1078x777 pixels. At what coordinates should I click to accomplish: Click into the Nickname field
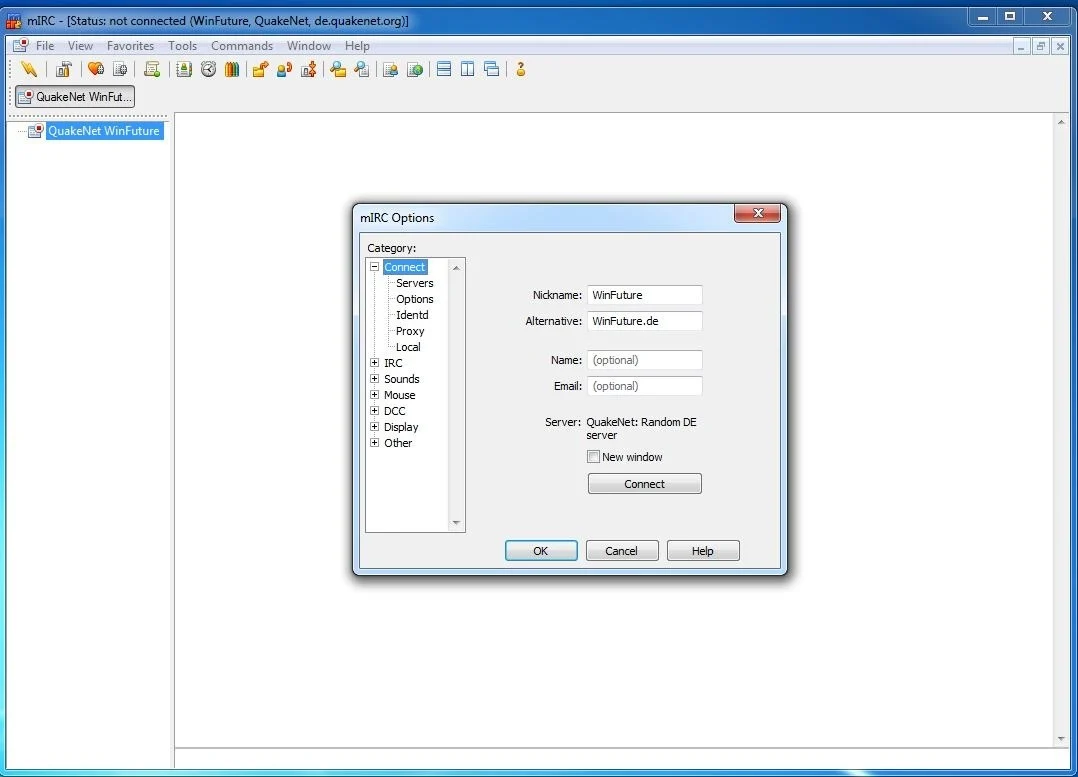click(x=645, y=295)
